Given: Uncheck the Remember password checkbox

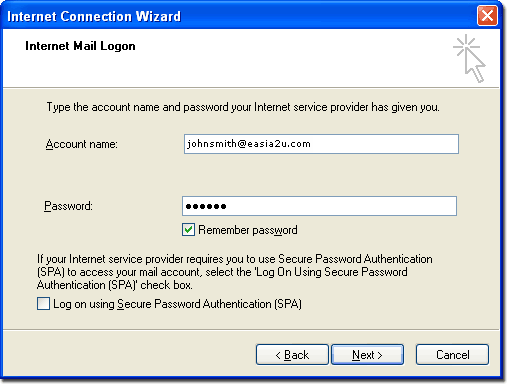Looking at the screenshot, I should (188, 230).
